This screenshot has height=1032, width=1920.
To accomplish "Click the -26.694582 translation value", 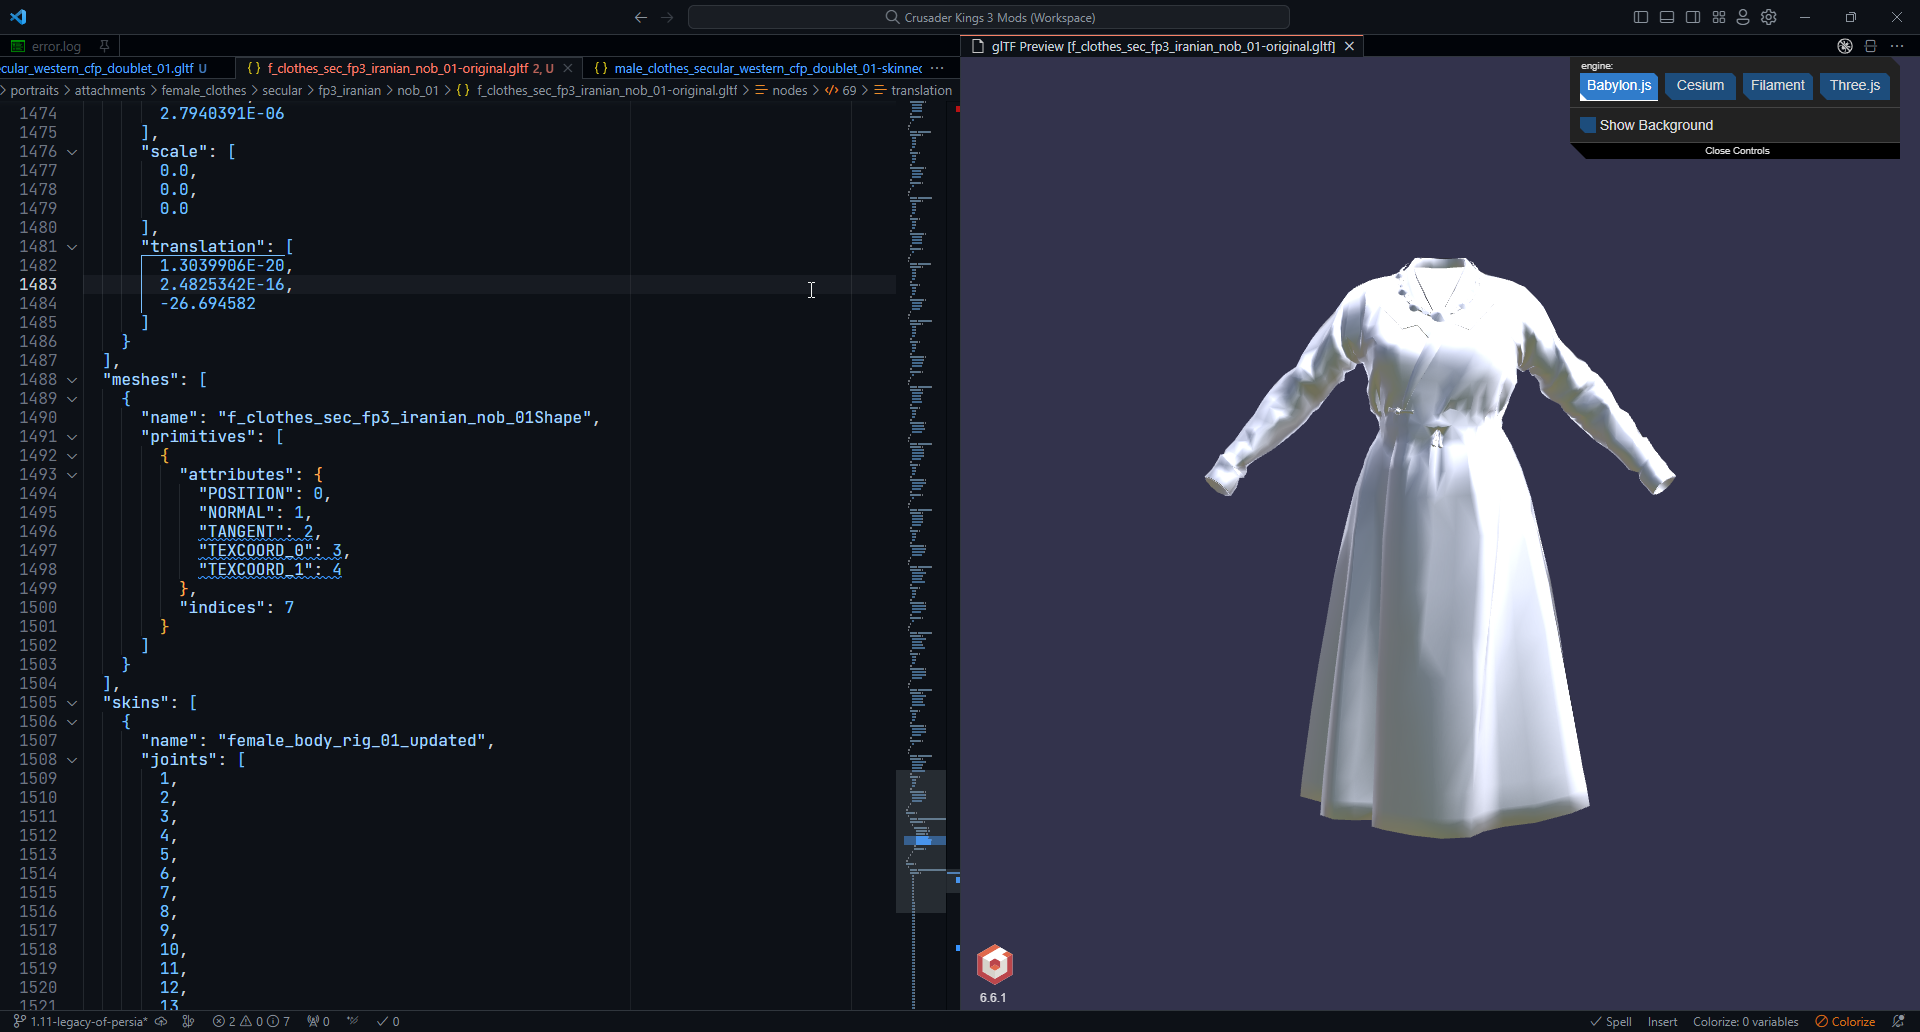I will pyautogui.click(x=208, y=304).
